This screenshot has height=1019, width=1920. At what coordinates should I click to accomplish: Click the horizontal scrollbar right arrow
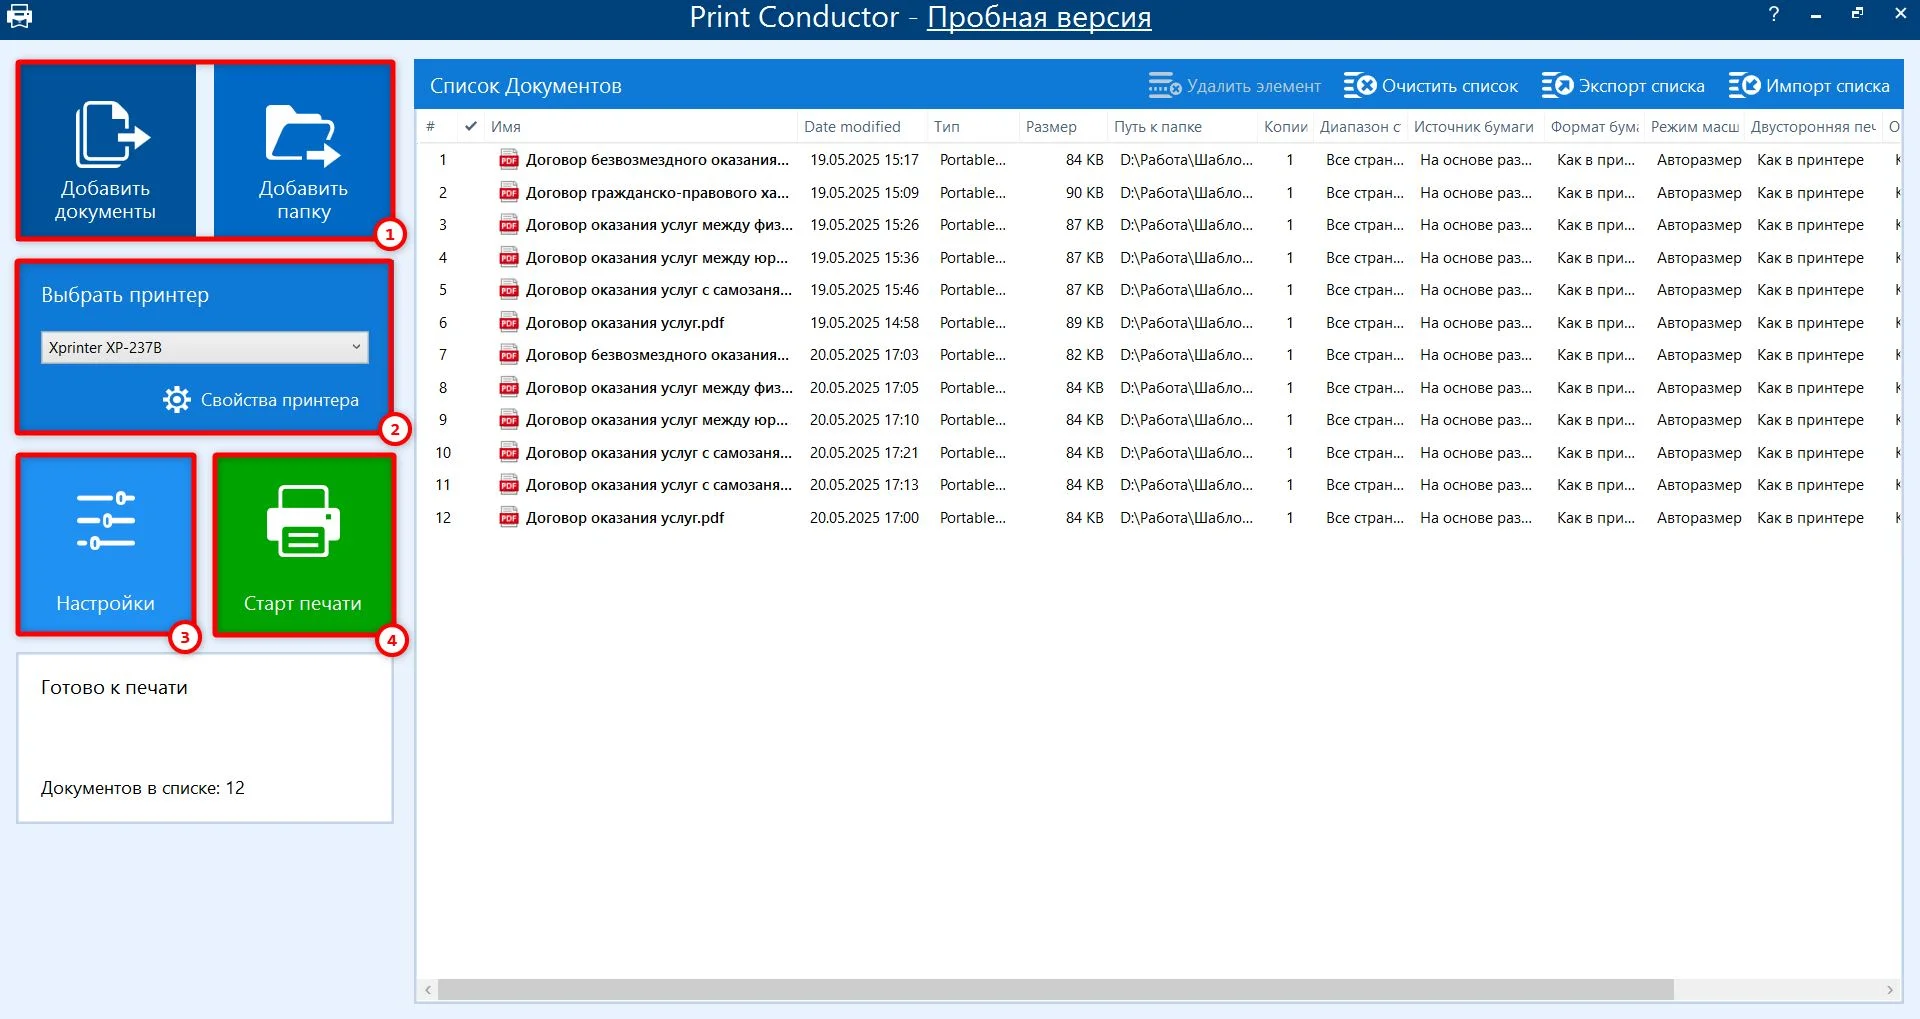[1889, 990]
